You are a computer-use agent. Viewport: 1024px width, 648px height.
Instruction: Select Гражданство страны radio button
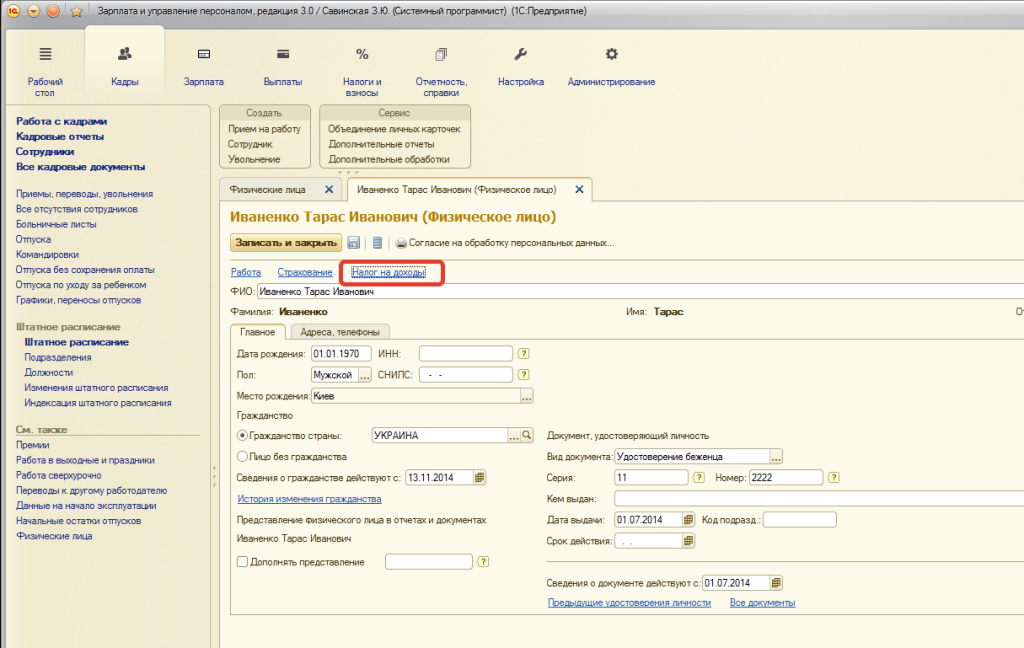[242, 435]
